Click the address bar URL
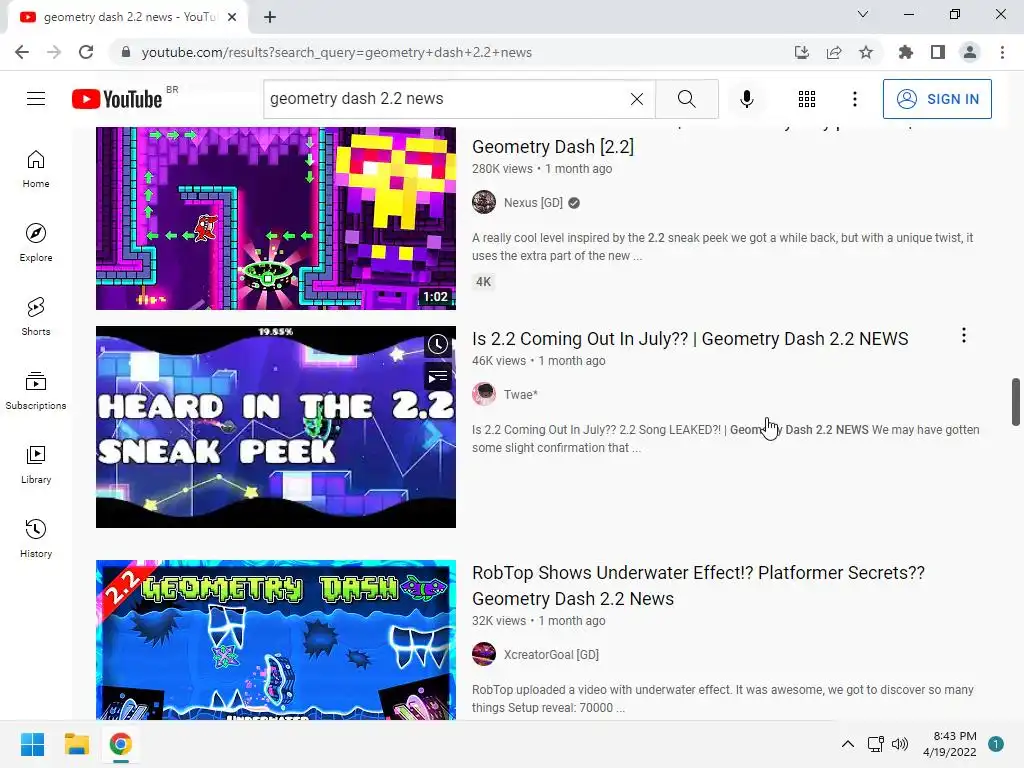This screenshot has height=768, width=1024. point(336,52)
